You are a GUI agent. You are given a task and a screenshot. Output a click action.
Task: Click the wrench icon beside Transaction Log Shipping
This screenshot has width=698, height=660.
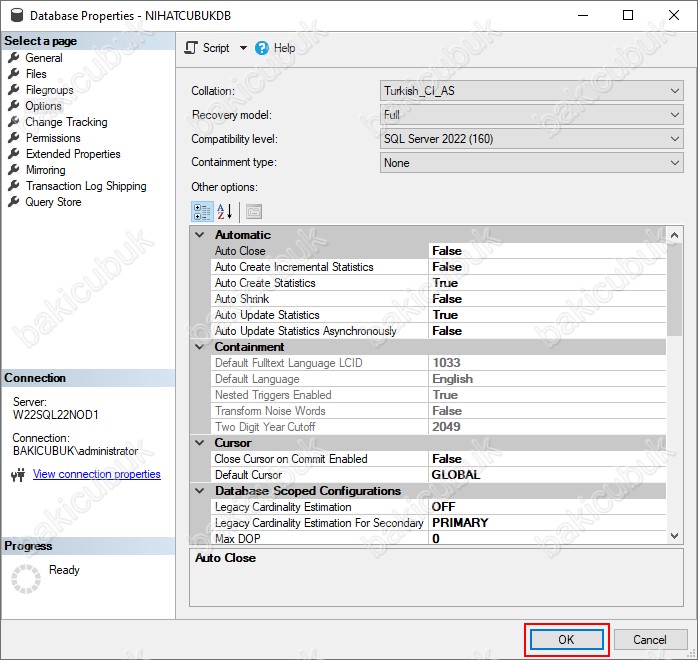click(x=14, y=186)
